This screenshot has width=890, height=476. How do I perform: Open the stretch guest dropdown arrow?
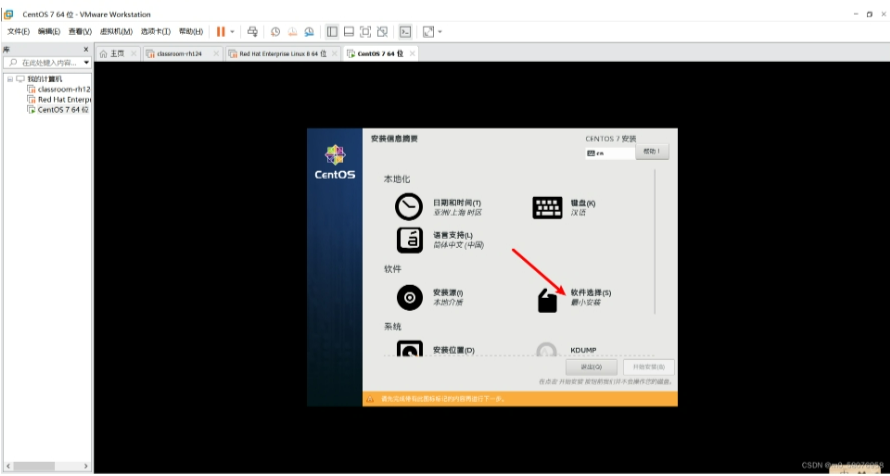(440, 32)
